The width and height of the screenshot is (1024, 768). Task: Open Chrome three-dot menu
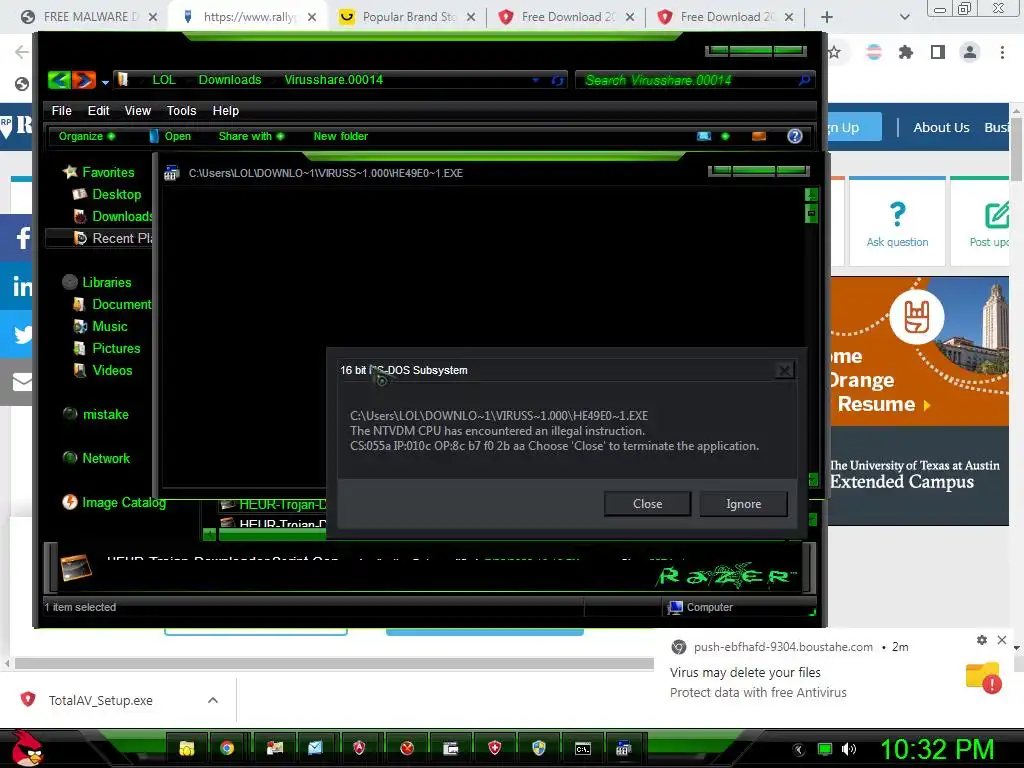pyautogui.click(x=1002, y=52)
